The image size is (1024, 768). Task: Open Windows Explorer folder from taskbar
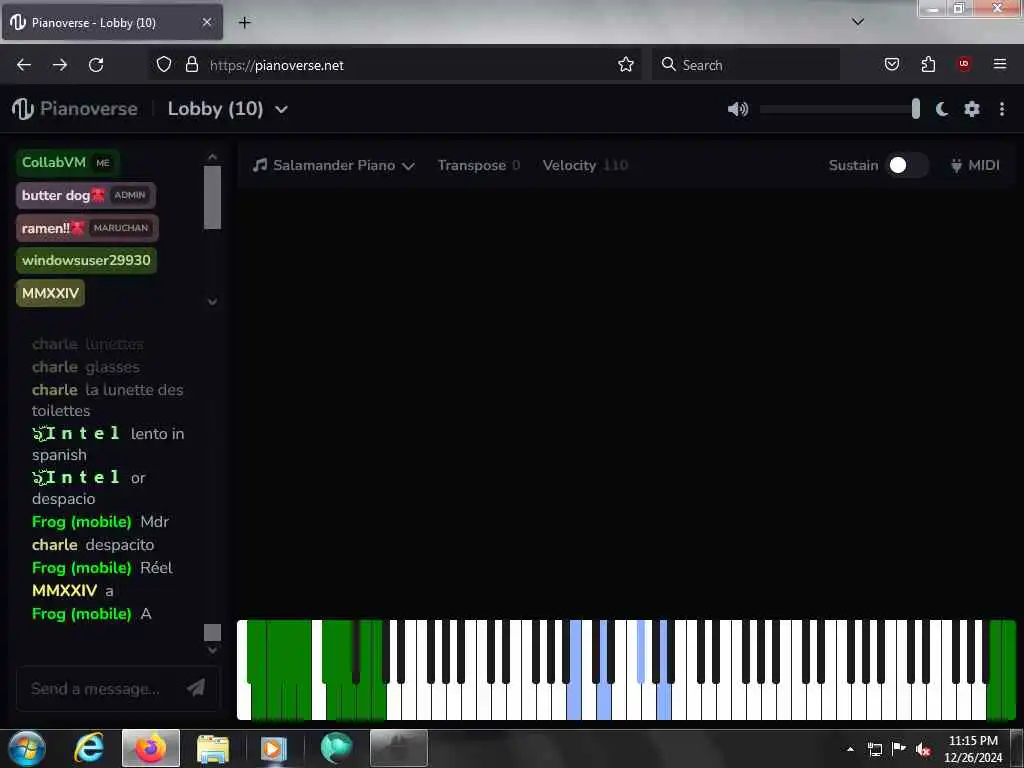[212, 749]
